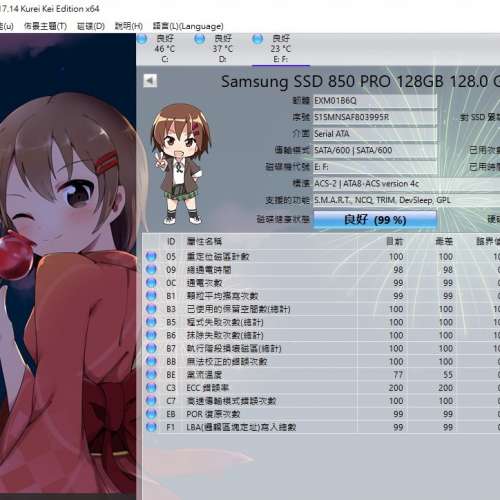Select the POR recovery count row EB
The image size is (500, 500).
(322, 414)
